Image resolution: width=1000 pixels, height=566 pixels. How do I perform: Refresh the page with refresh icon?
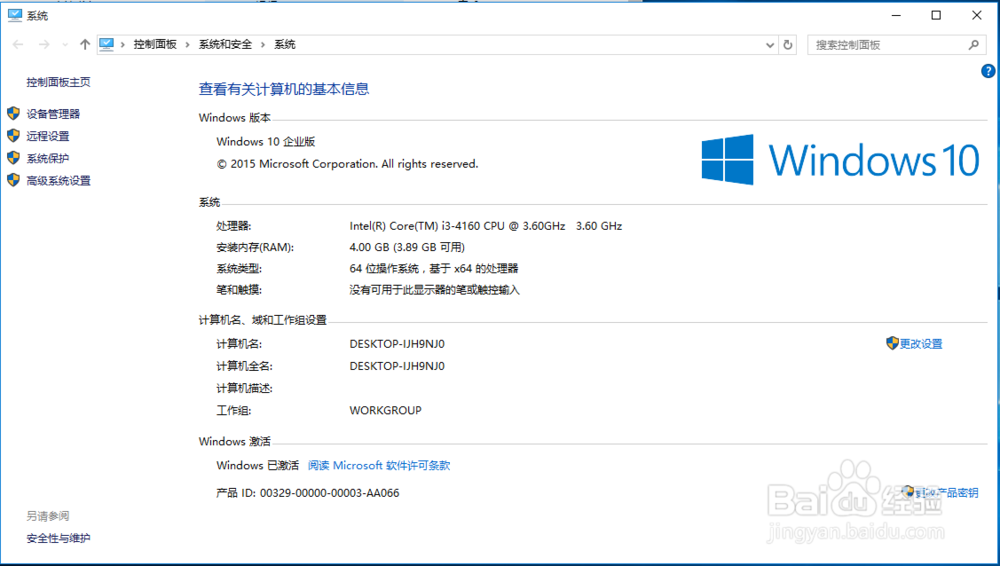[788, 45]
